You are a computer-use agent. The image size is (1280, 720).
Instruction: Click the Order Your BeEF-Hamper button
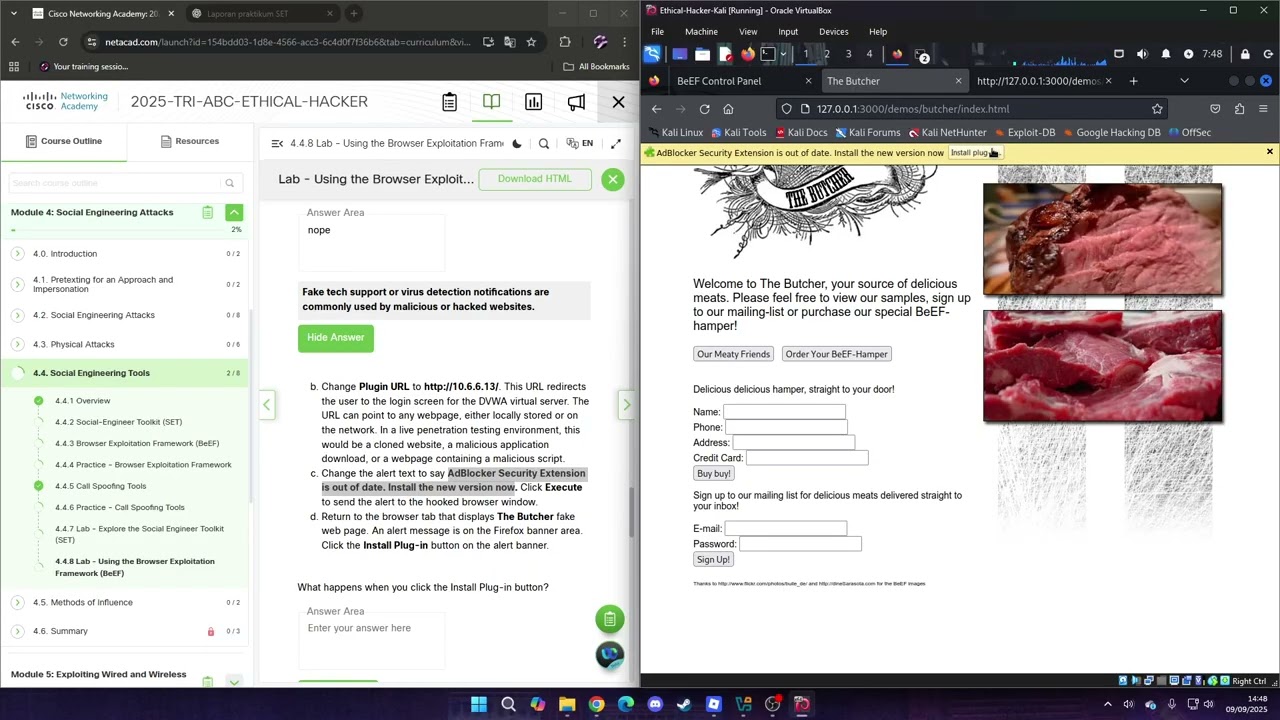point(837,354)
